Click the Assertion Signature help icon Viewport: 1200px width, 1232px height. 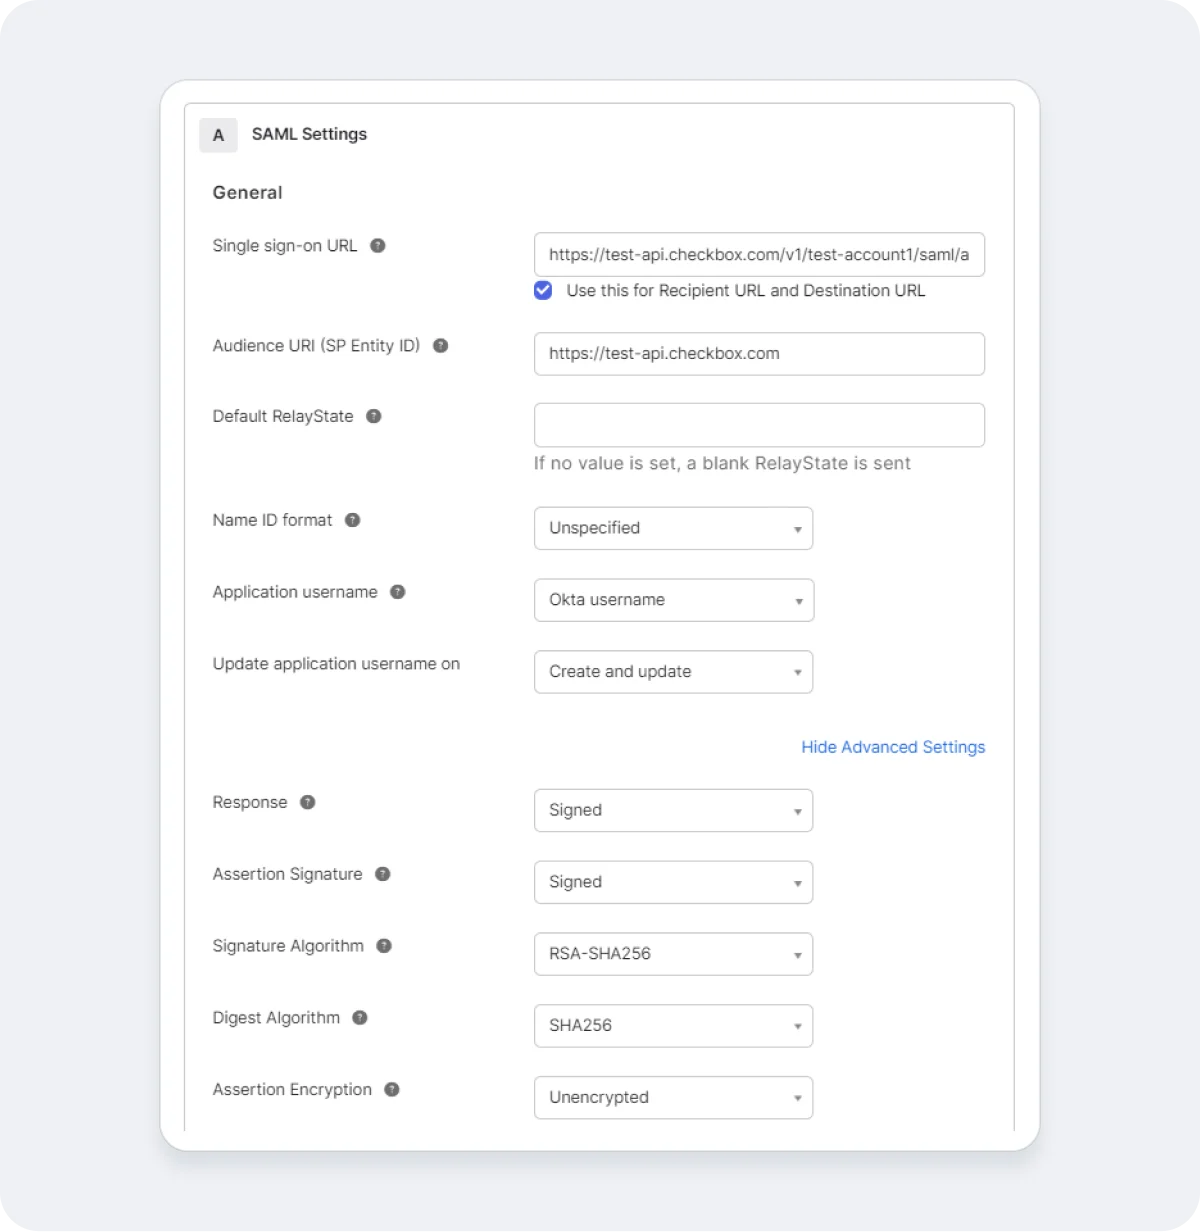[381, 874]
